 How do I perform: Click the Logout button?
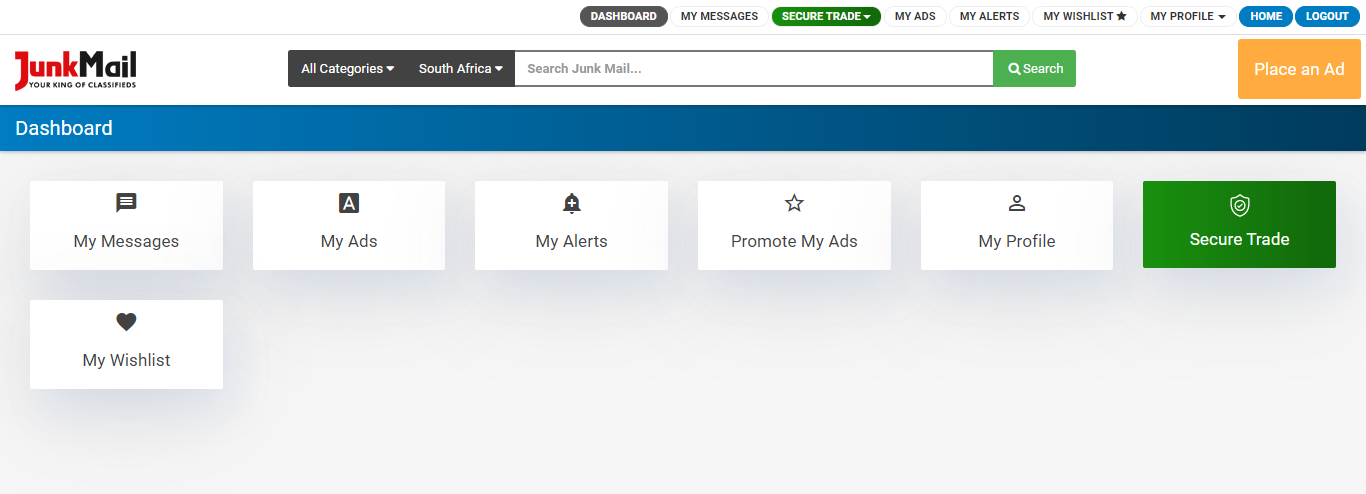tap(1327, 16)
